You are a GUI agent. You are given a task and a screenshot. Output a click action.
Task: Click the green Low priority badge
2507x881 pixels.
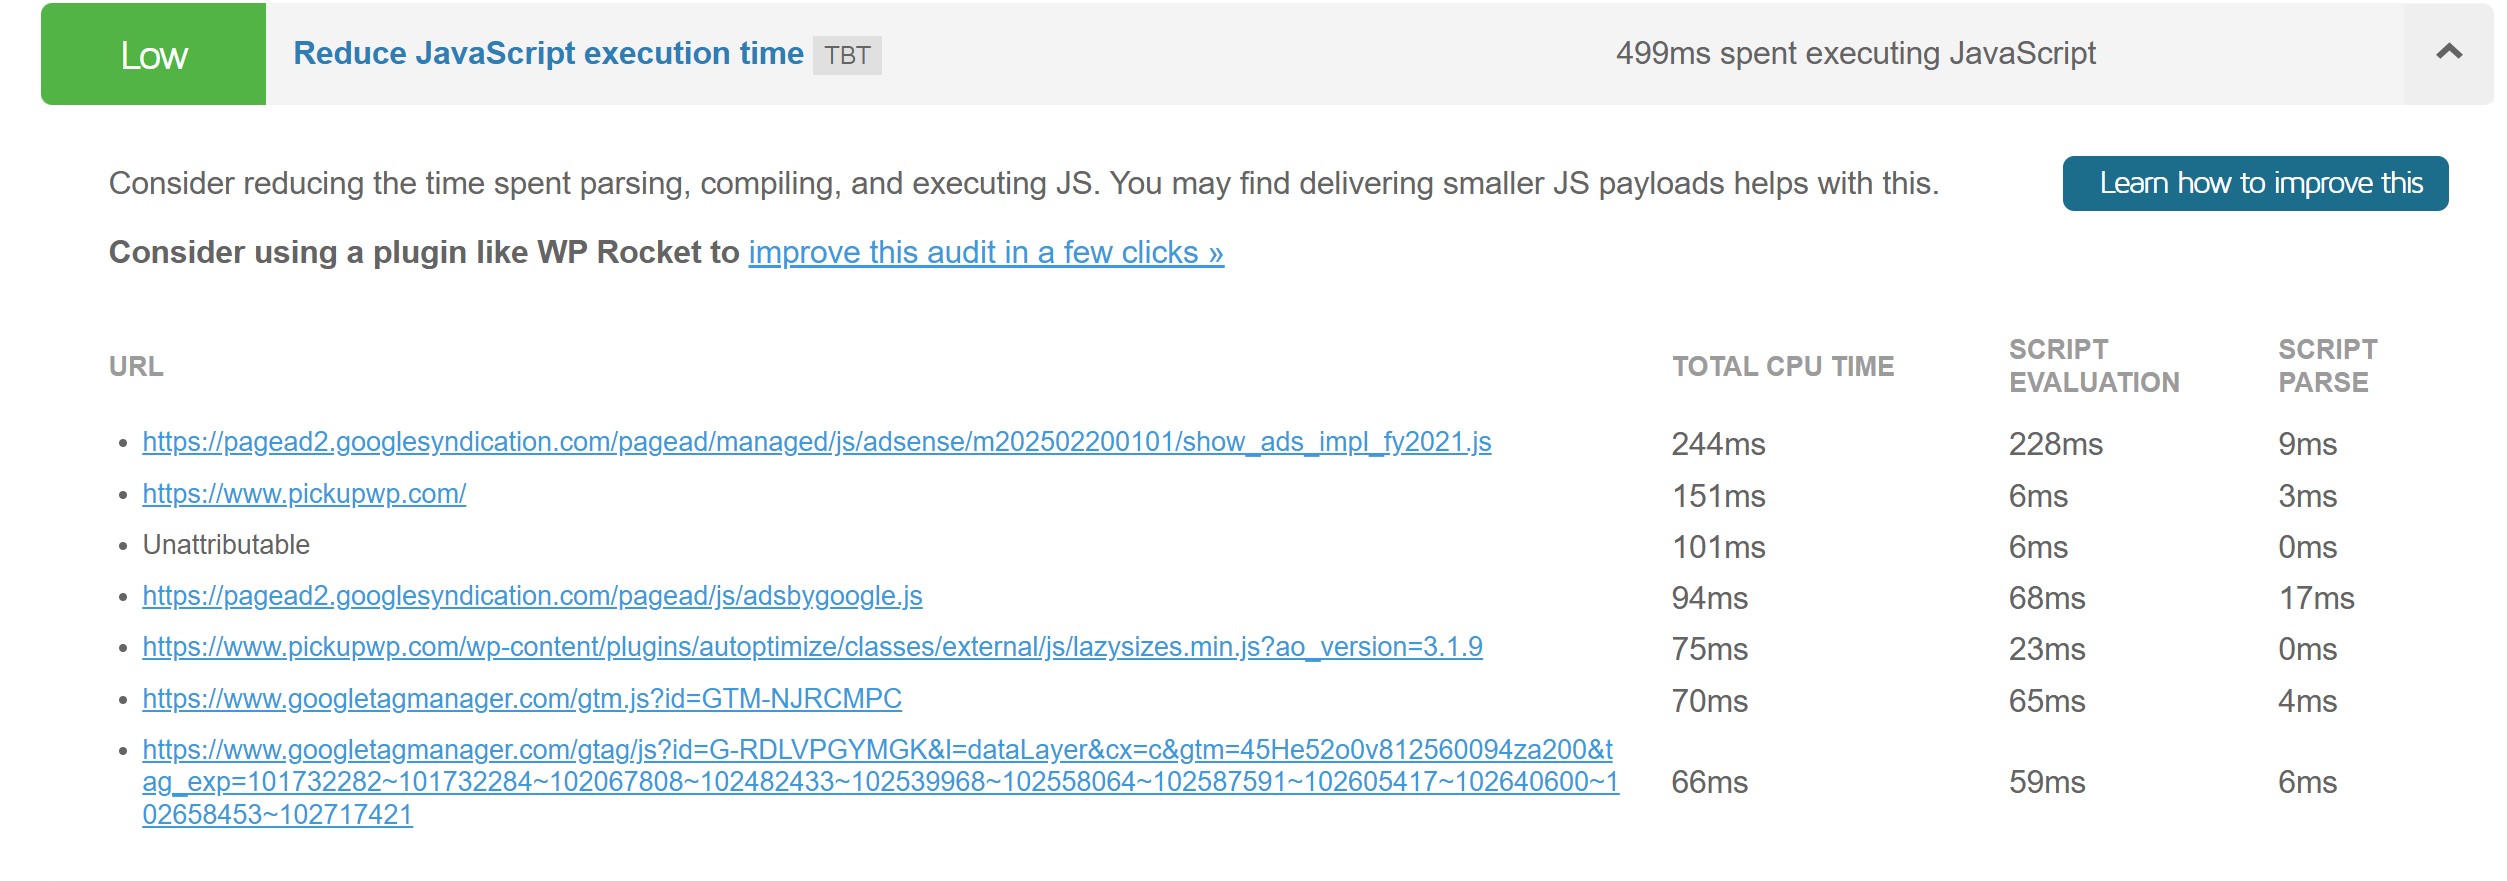pyautogui.click(x=153, y=54)
